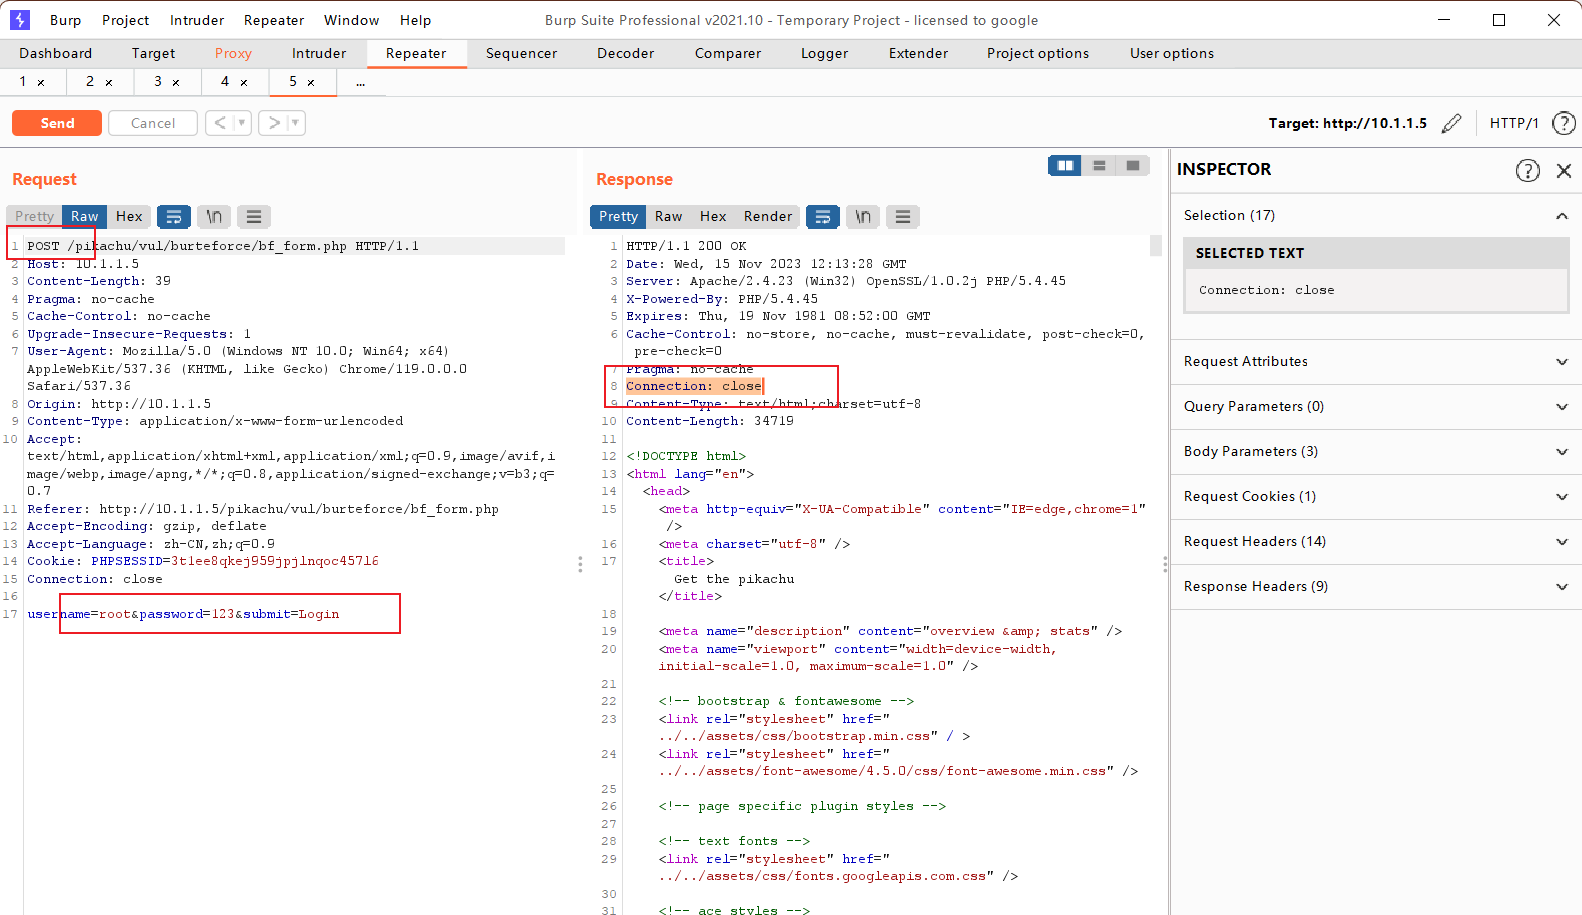This screenshot has height=915, width=1582.
Task: Toggle non-printable chars \n in Request pane
Action: click(214, 216)
